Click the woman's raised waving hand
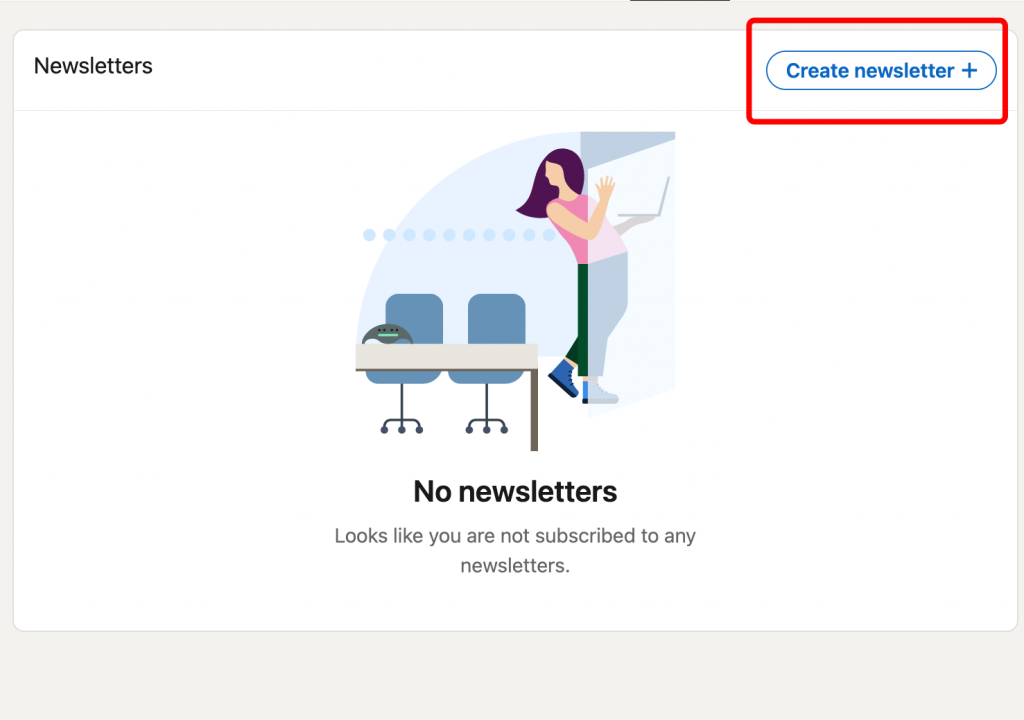This screenshot has width=1024, height=720. click(605, 189)
